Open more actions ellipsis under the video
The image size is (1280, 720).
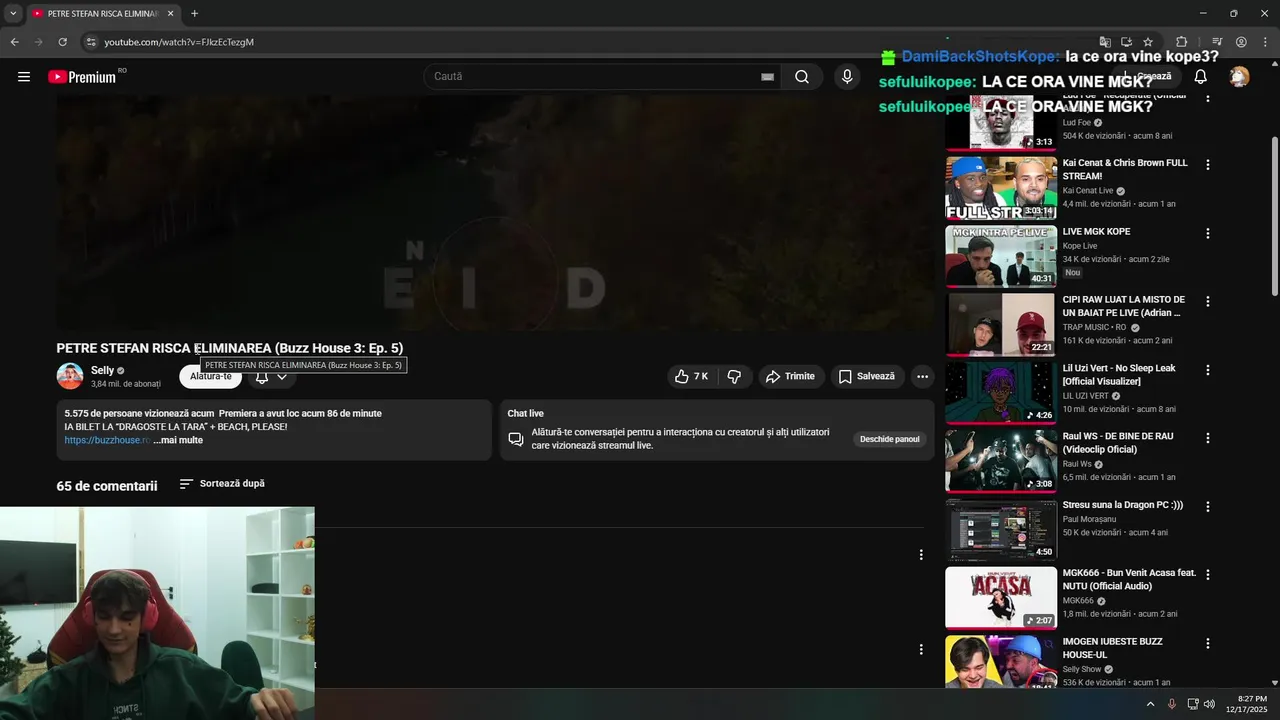point(922,376)
